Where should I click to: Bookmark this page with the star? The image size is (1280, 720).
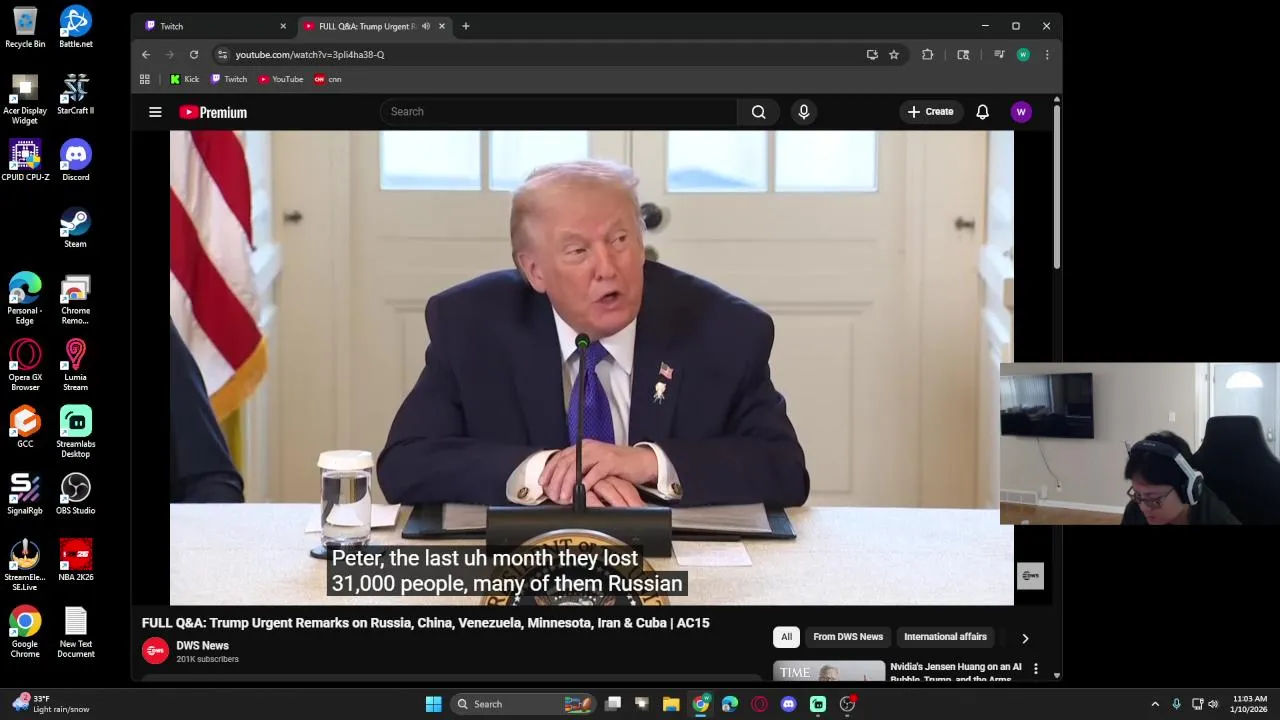tap(894, 54)
